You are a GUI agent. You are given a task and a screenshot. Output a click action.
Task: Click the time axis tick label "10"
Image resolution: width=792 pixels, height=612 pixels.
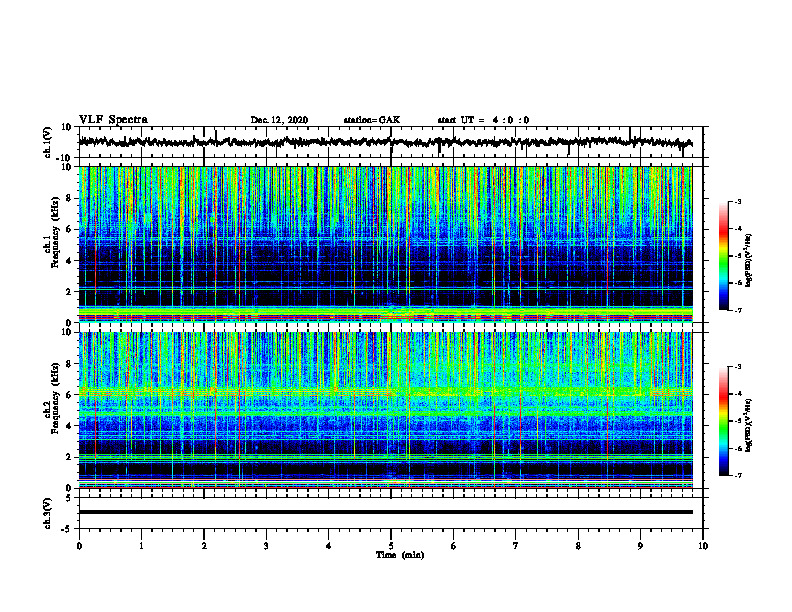click(x=703, y=546)
